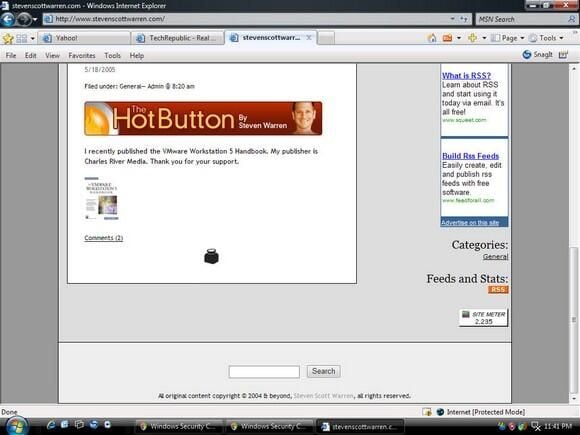Open the Edit menu
This screenshot has width=580, height=435.
pyautogui.click(x=30, y=55)
